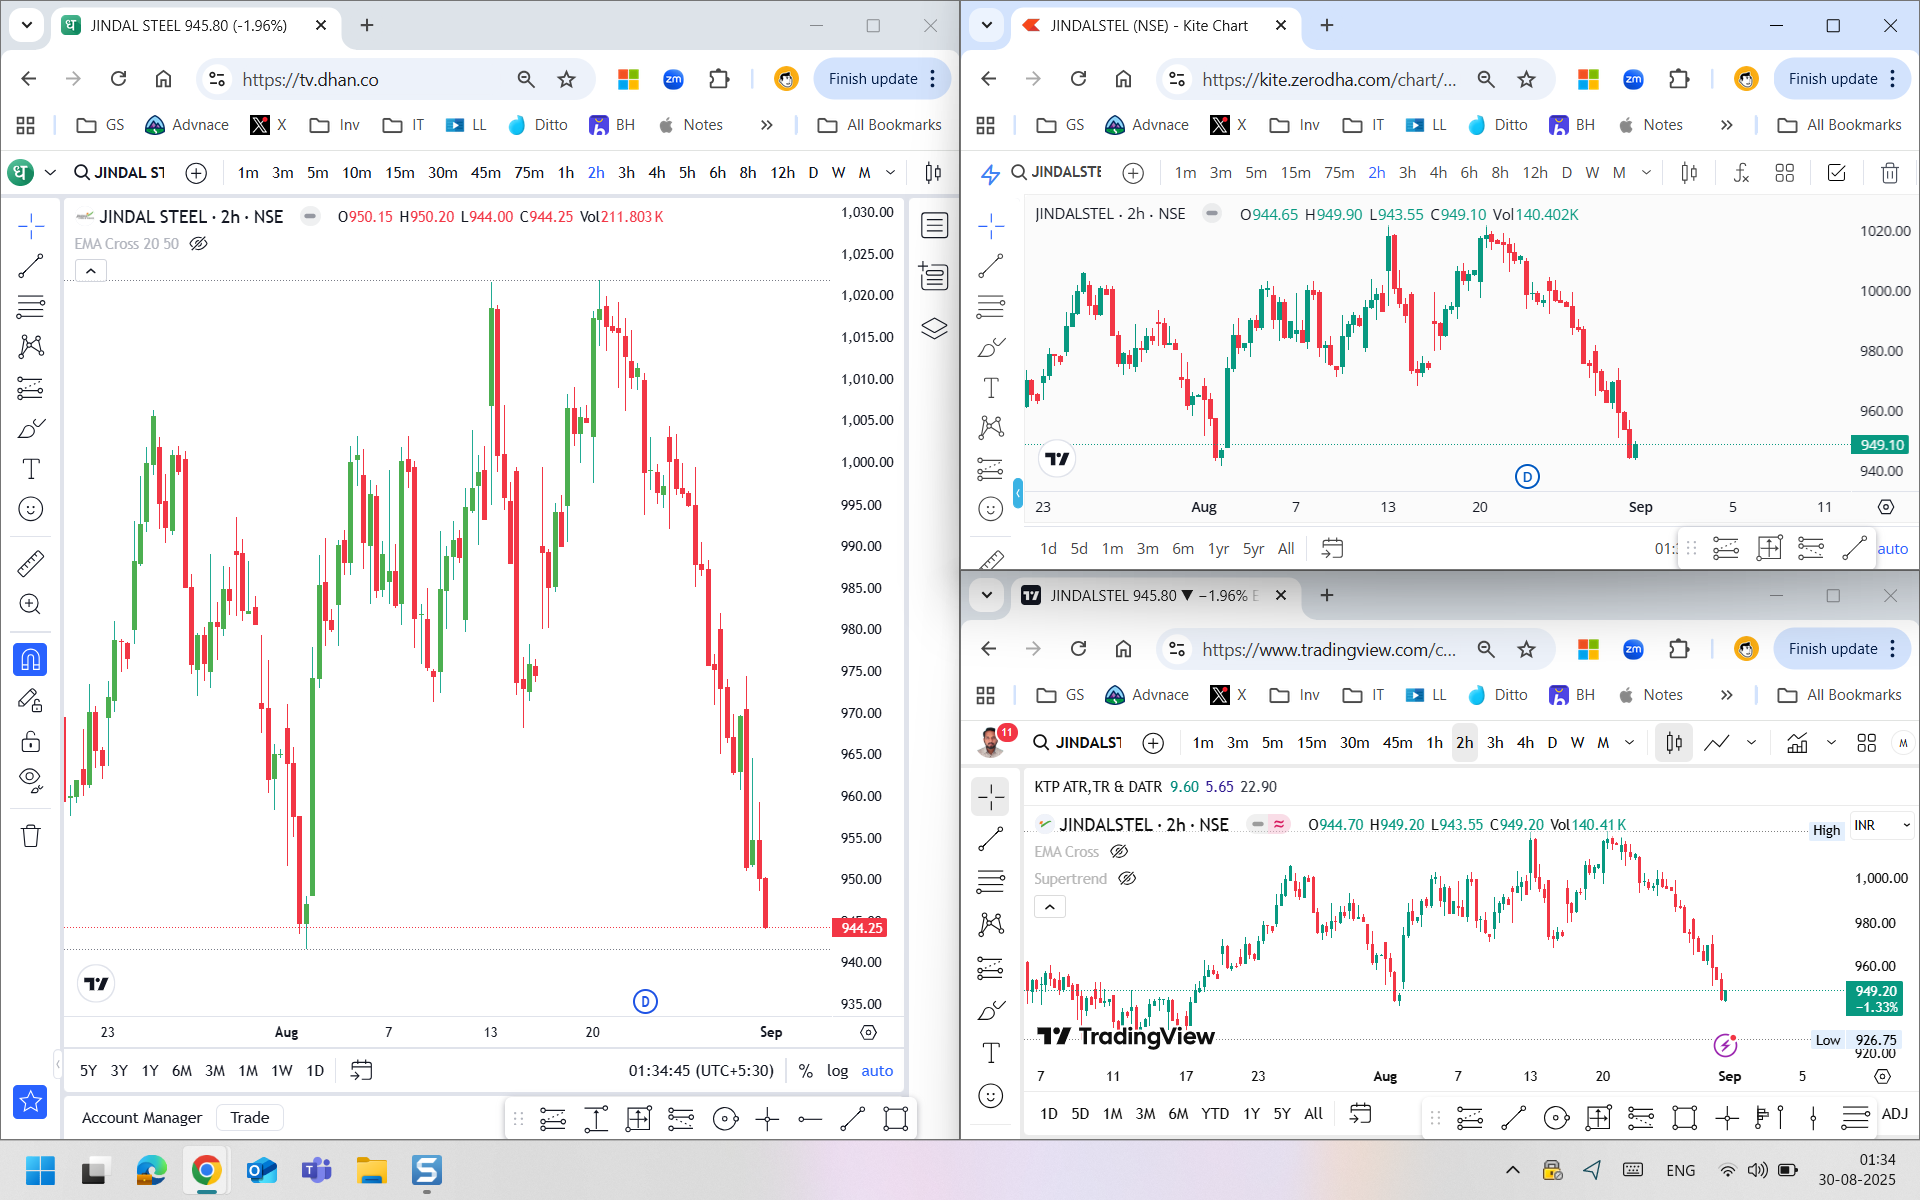Click the trash remove drawings icon in Dhan sidebar
The height and width of the screenshot is (1200, 1920).
pos(31,836)
